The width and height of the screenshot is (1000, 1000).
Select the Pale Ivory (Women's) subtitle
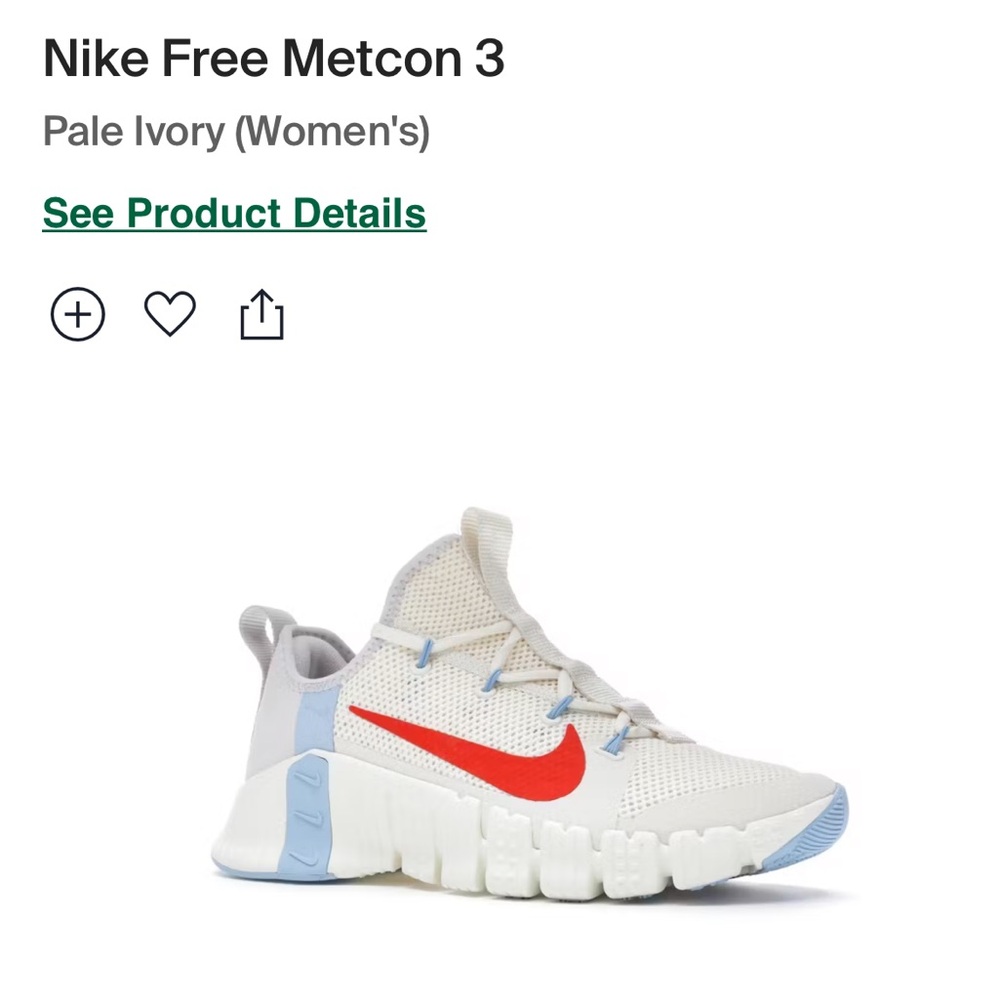point(235,129)
